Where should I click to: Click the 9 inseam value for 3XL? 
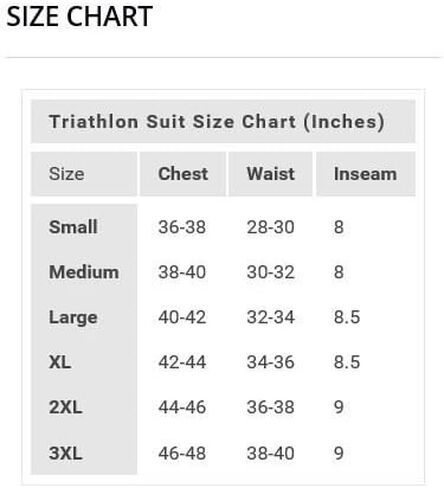339,453
